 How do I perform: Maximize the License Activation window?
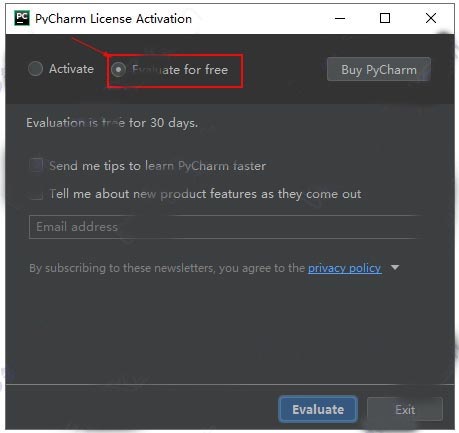click(385, 18)
